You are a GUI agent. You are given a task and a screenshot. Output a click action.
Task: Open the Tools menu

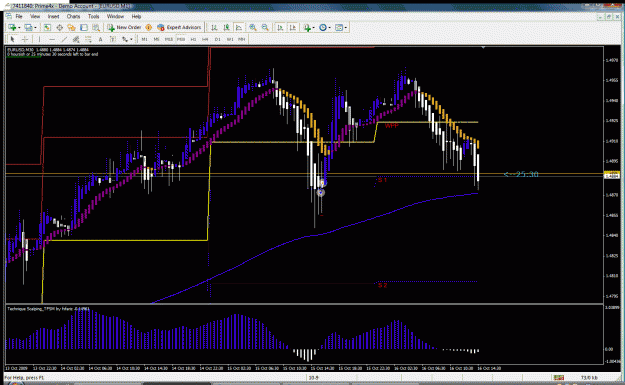point(94,16)
